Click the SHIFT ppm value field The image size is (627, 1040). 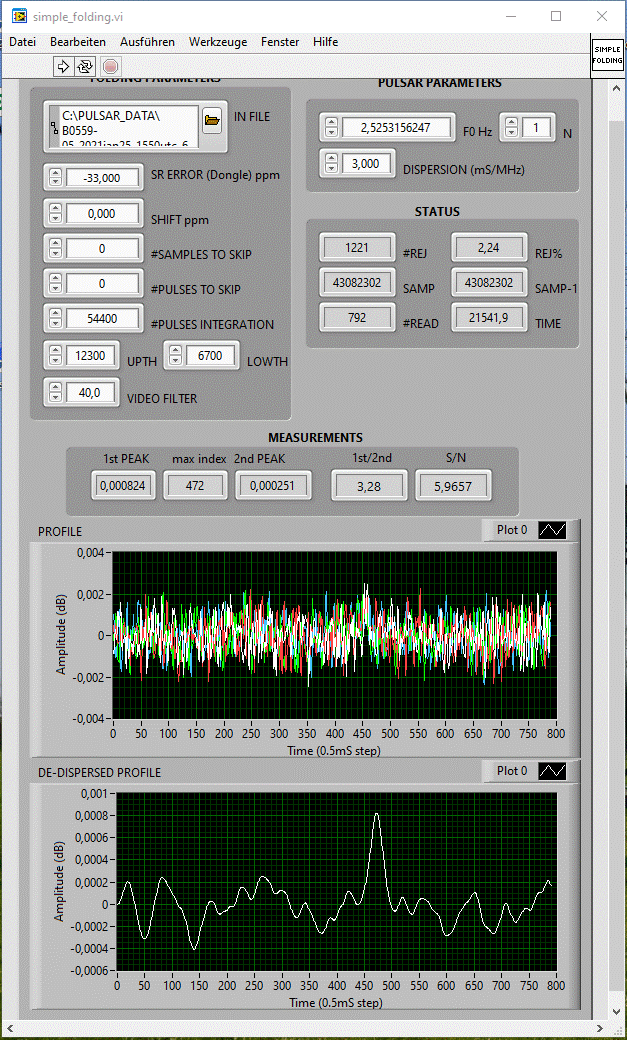[103, 214]
